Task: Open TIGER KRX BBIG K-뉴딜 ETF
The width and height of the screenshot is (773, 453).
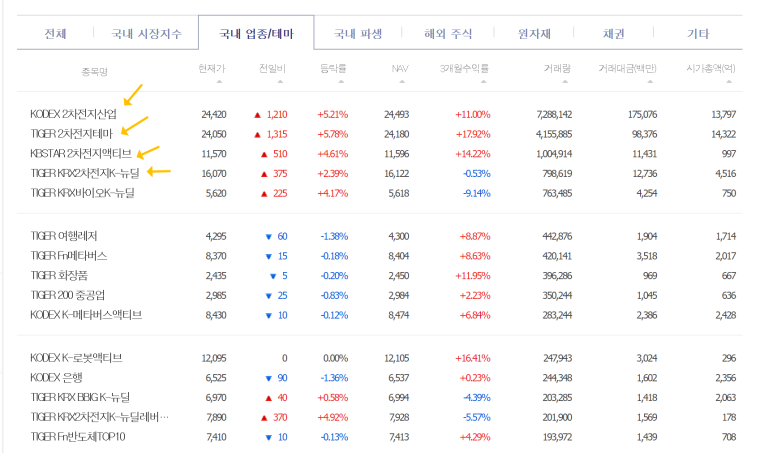Action: coord(80,397)
